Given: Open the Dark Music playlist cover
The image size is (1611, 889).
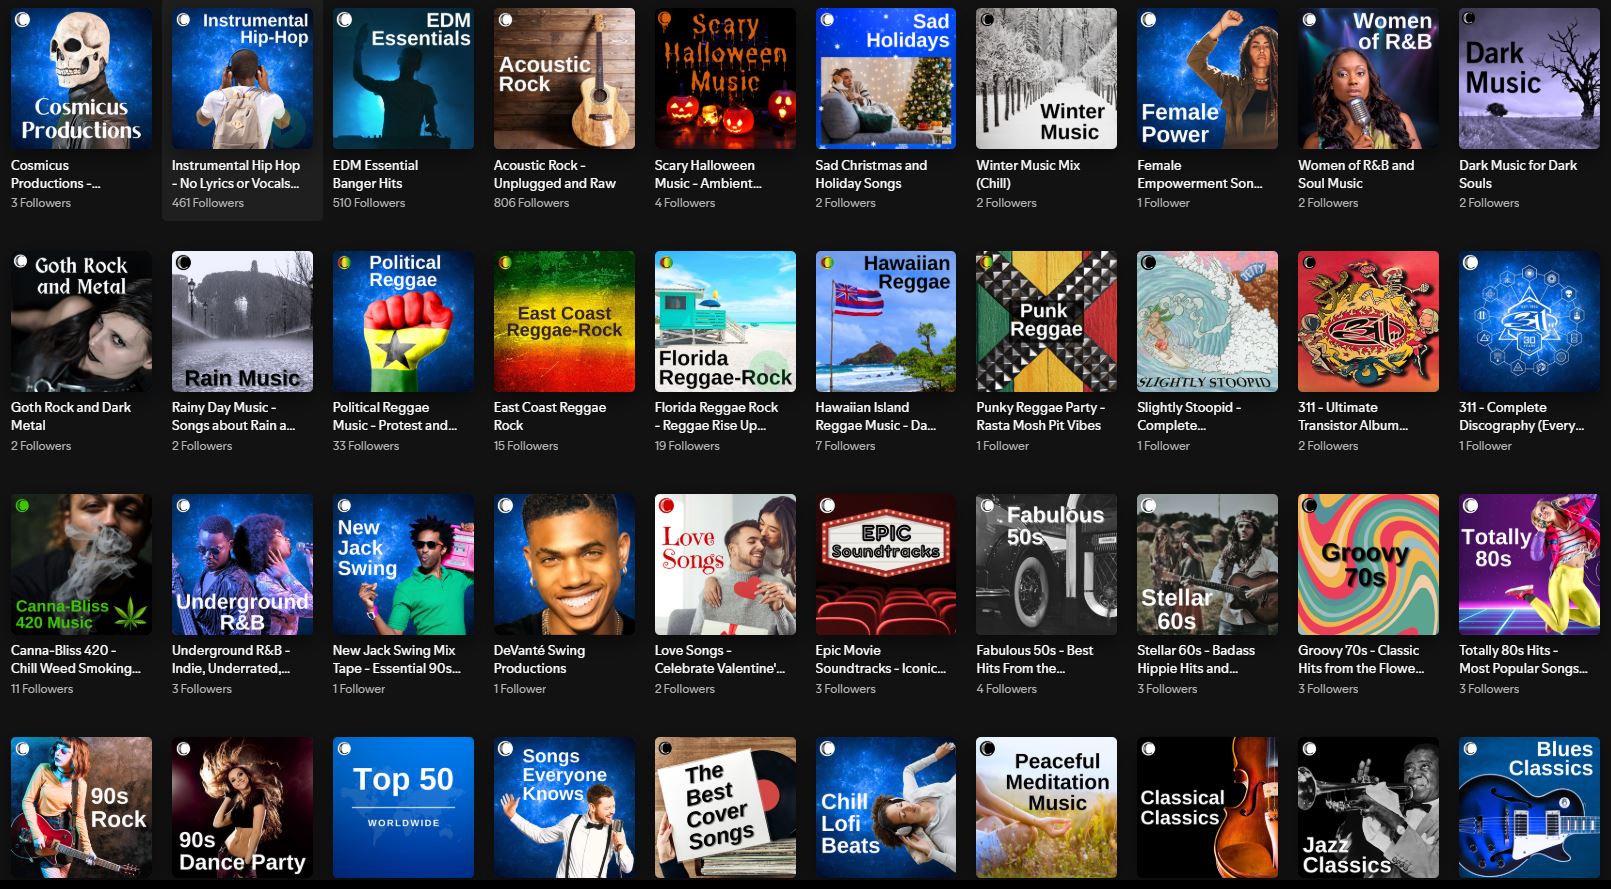Looking at the screenshot, I should 1529,79.
